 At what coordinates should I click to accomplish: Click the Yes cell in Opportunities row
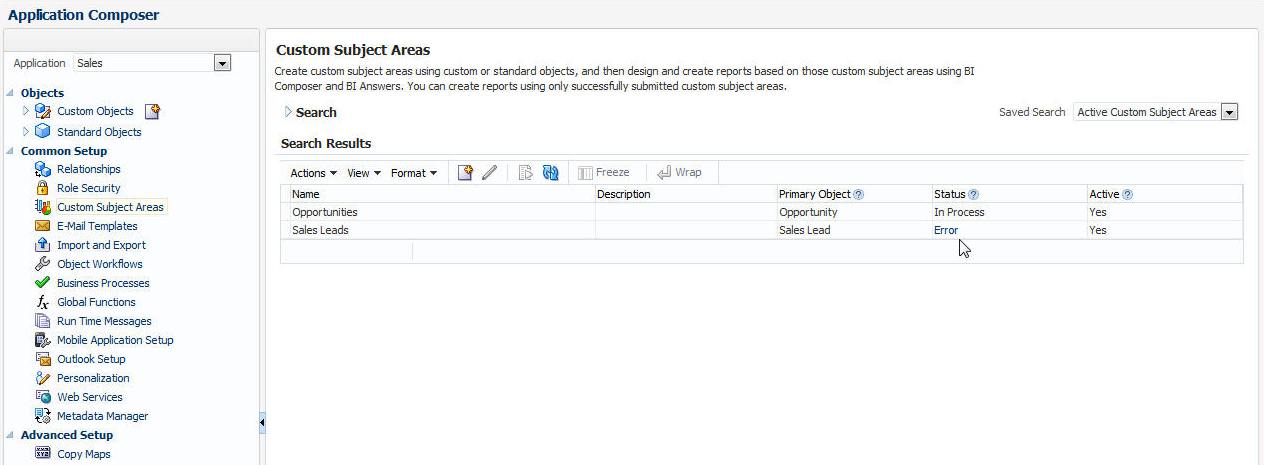1165,212
